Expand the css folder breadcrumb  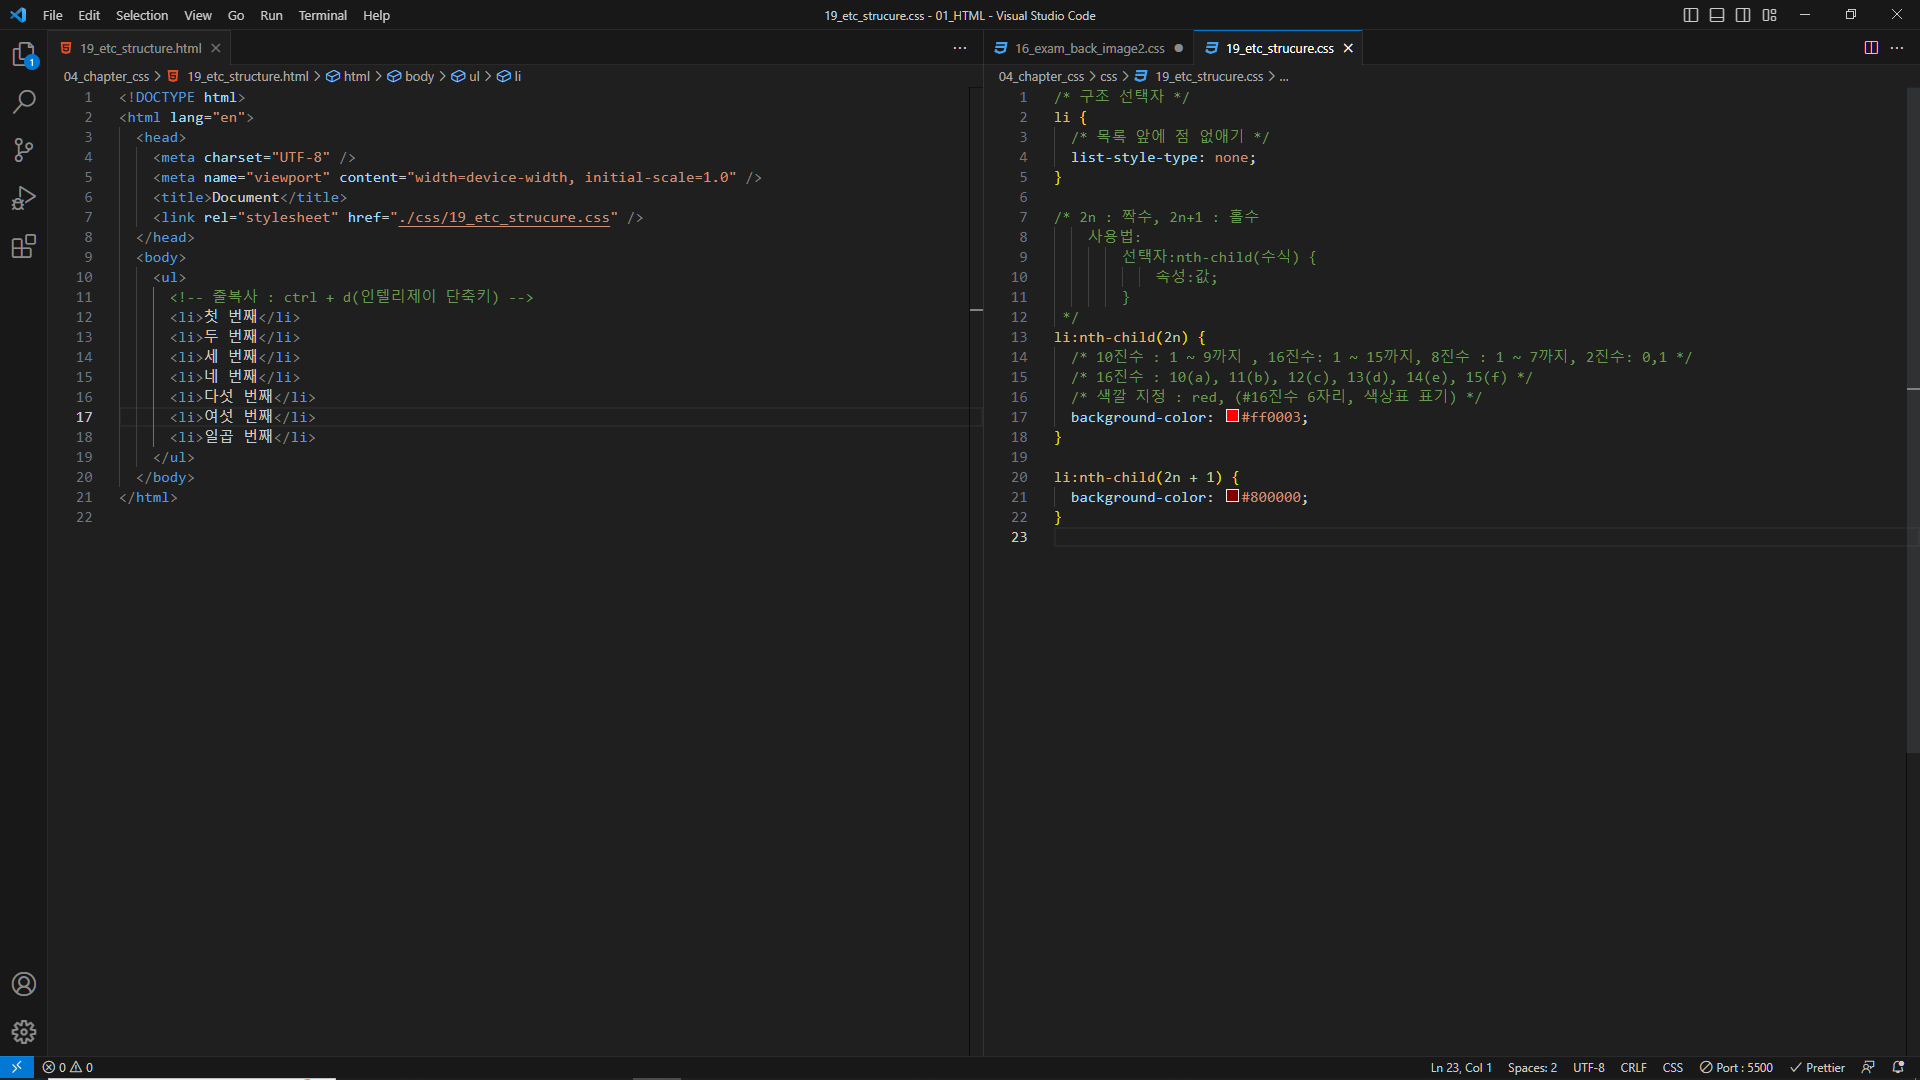tap(1108, 76)
